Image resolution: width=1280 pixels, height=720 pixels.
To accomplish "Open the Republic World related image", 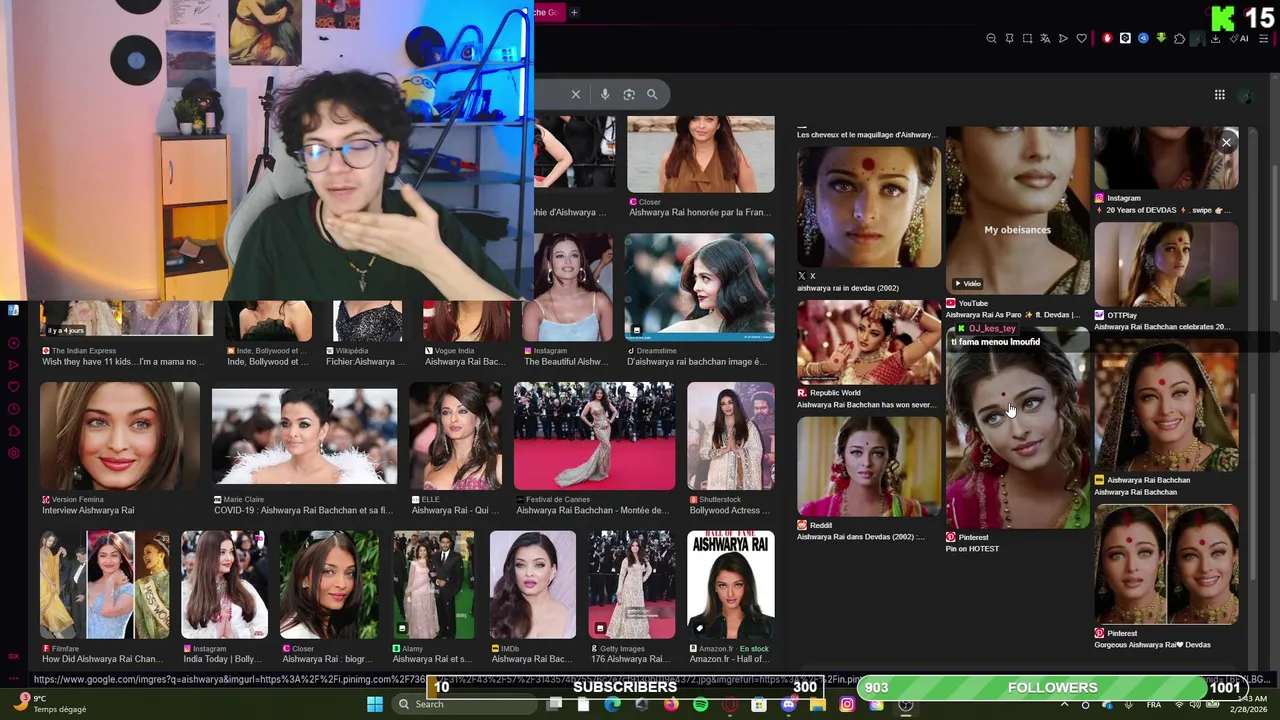I will 869,342.
